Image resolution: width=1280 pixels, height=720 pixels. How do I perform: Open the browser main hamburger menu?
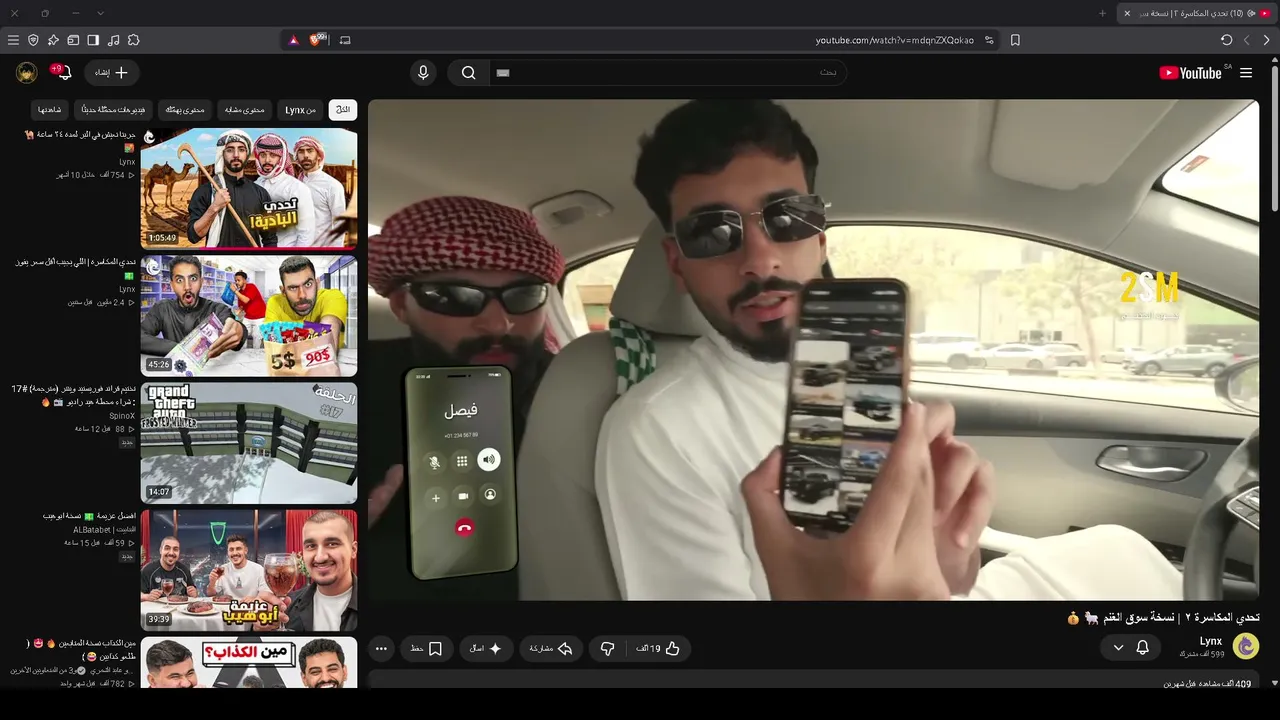tap(13, 40)
